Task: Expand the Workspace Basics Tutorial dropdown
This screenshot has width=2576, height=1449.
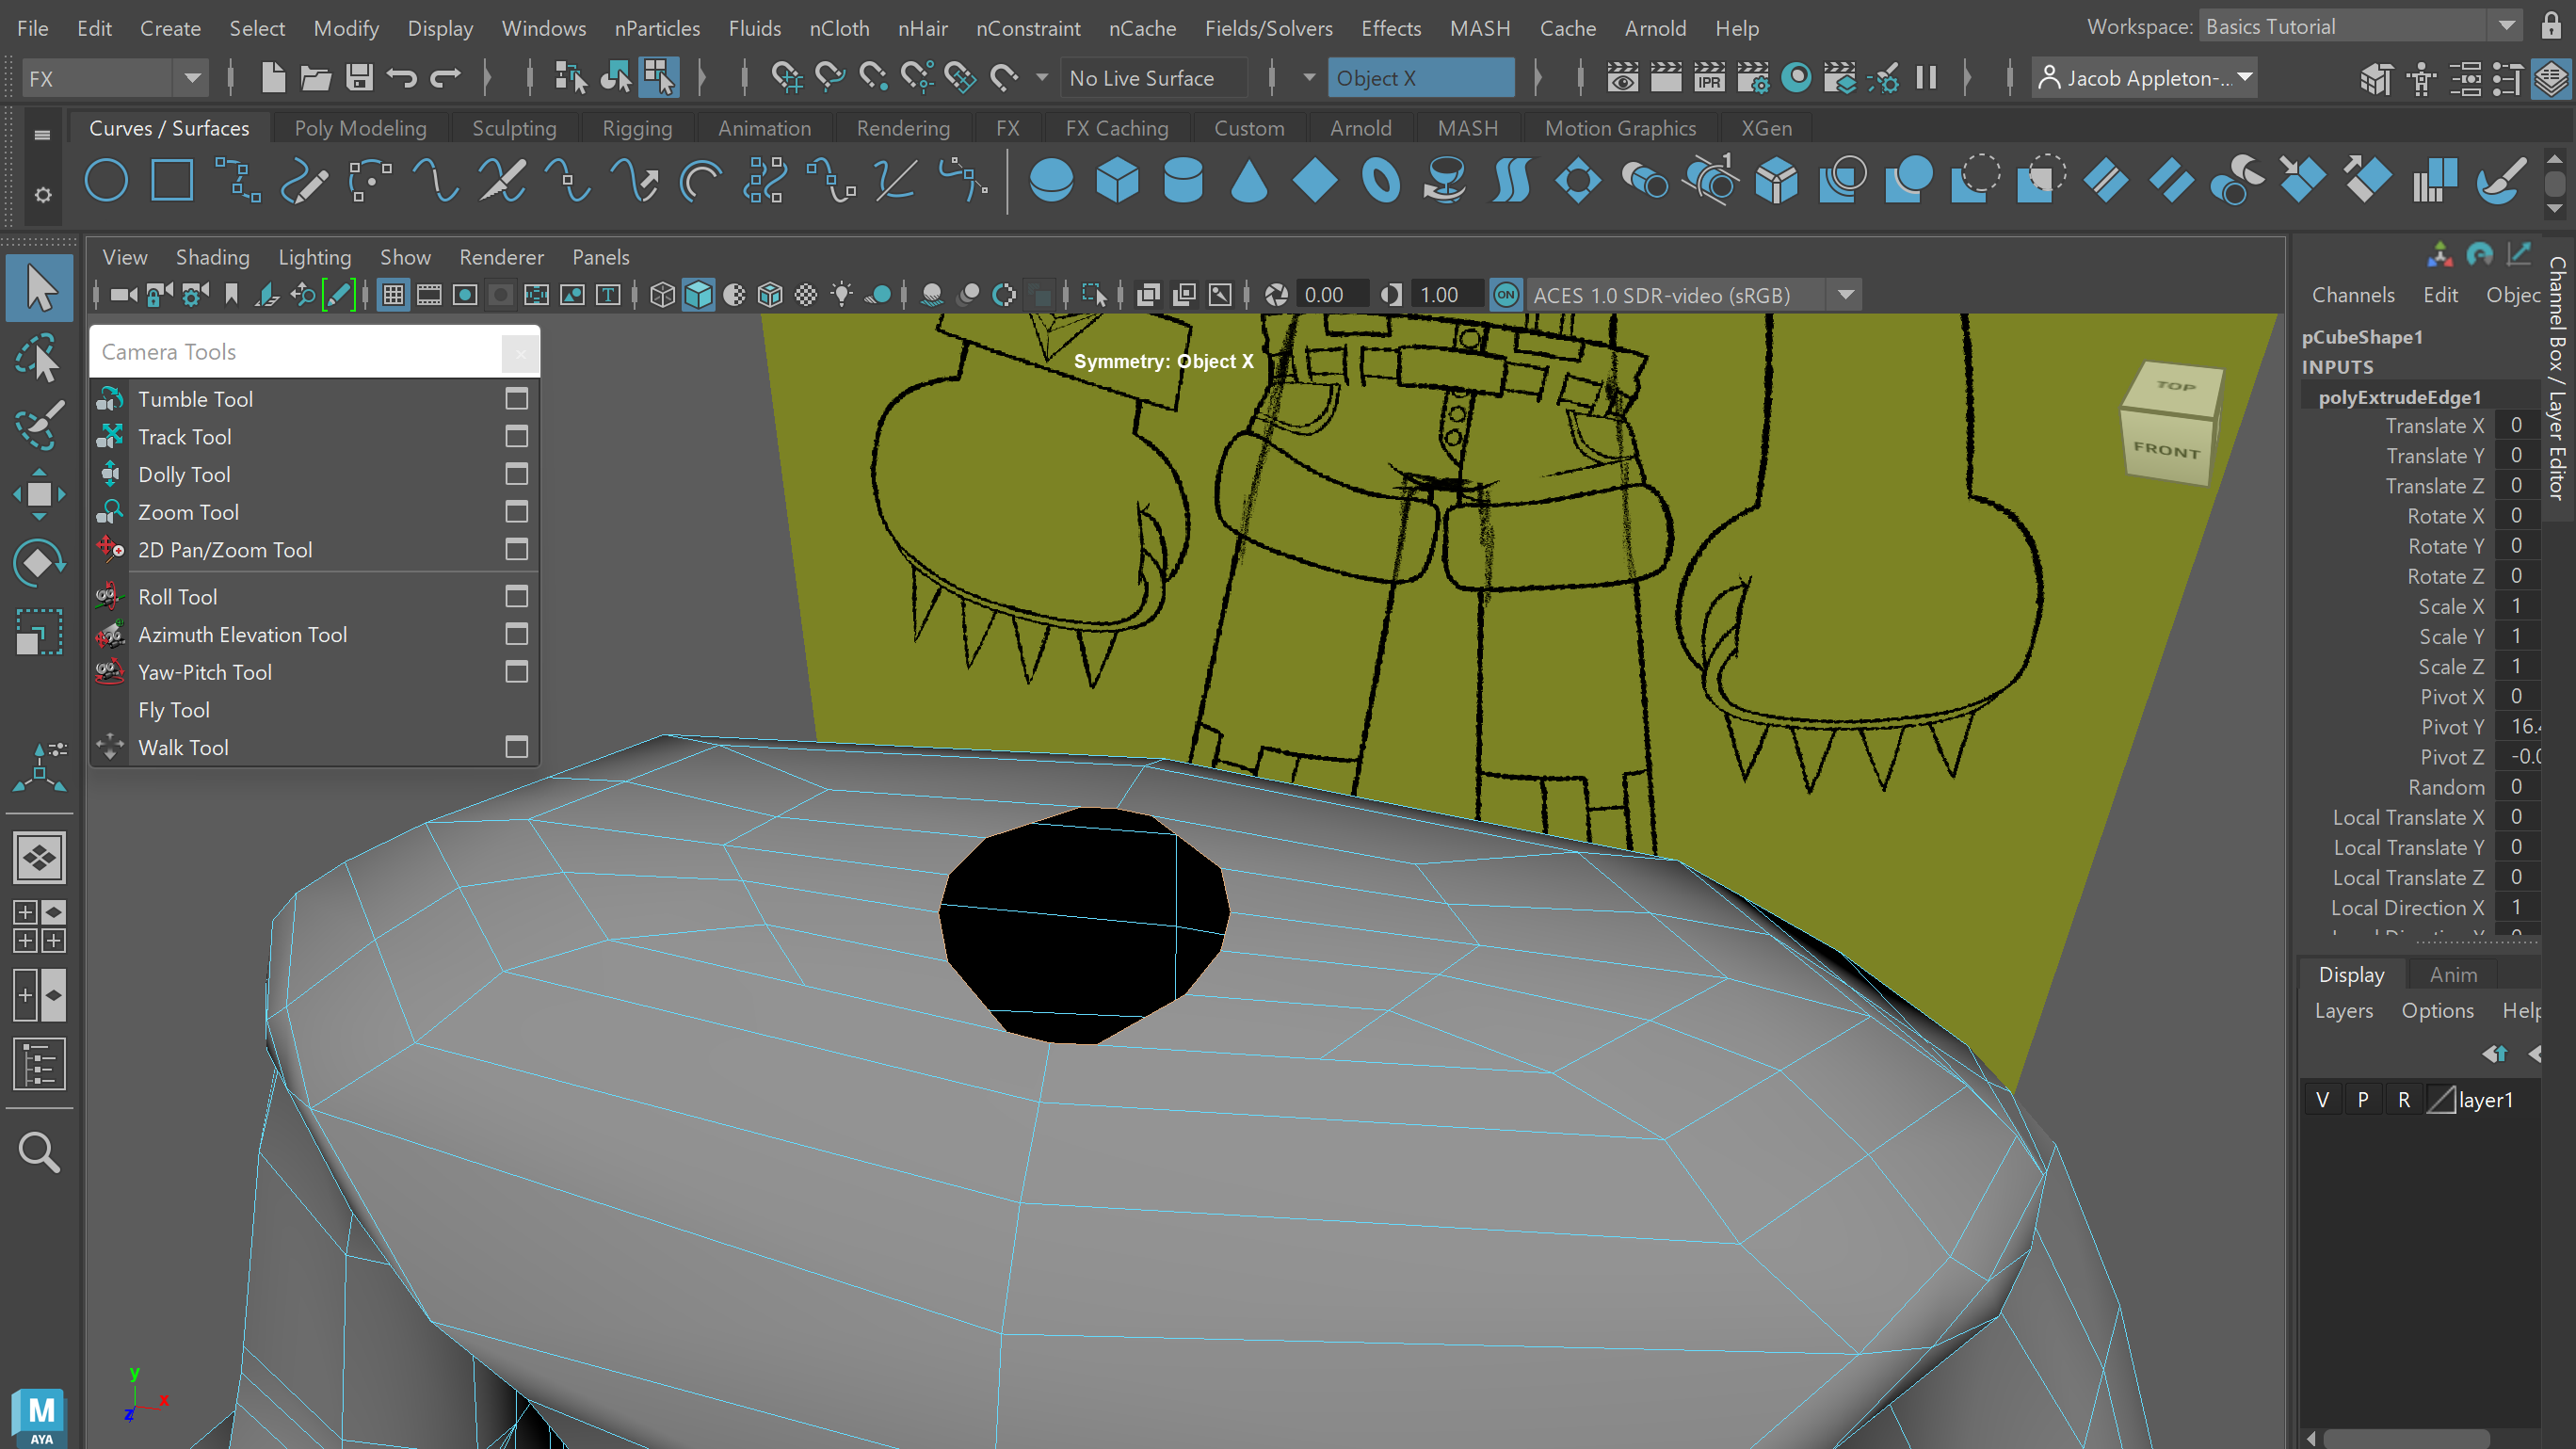Action: pyautogui.click(x=2507, y=27)
